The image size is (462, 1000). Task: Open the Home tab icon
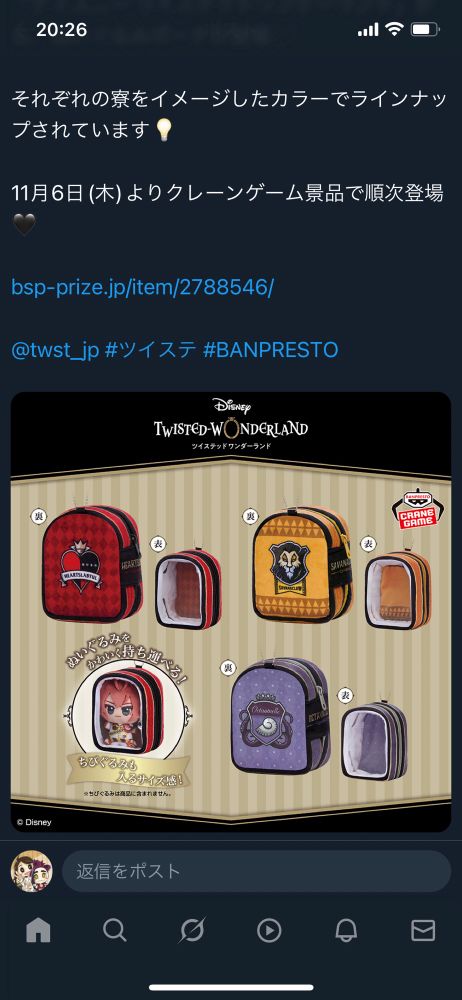pyautogui.click(x=38, y=931)
